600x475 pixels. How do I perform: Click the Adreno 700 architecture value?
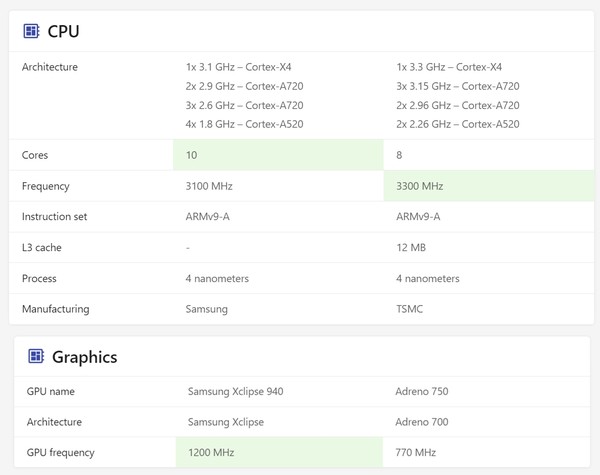421,422
